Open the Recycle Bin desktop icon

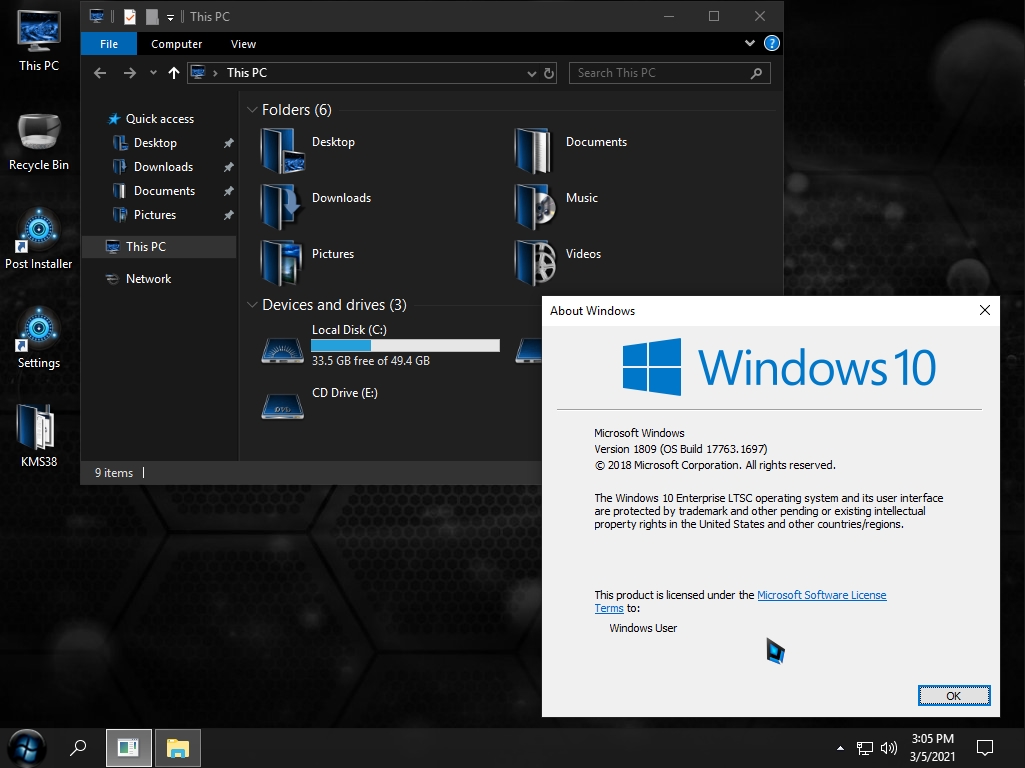coord(39,142)
